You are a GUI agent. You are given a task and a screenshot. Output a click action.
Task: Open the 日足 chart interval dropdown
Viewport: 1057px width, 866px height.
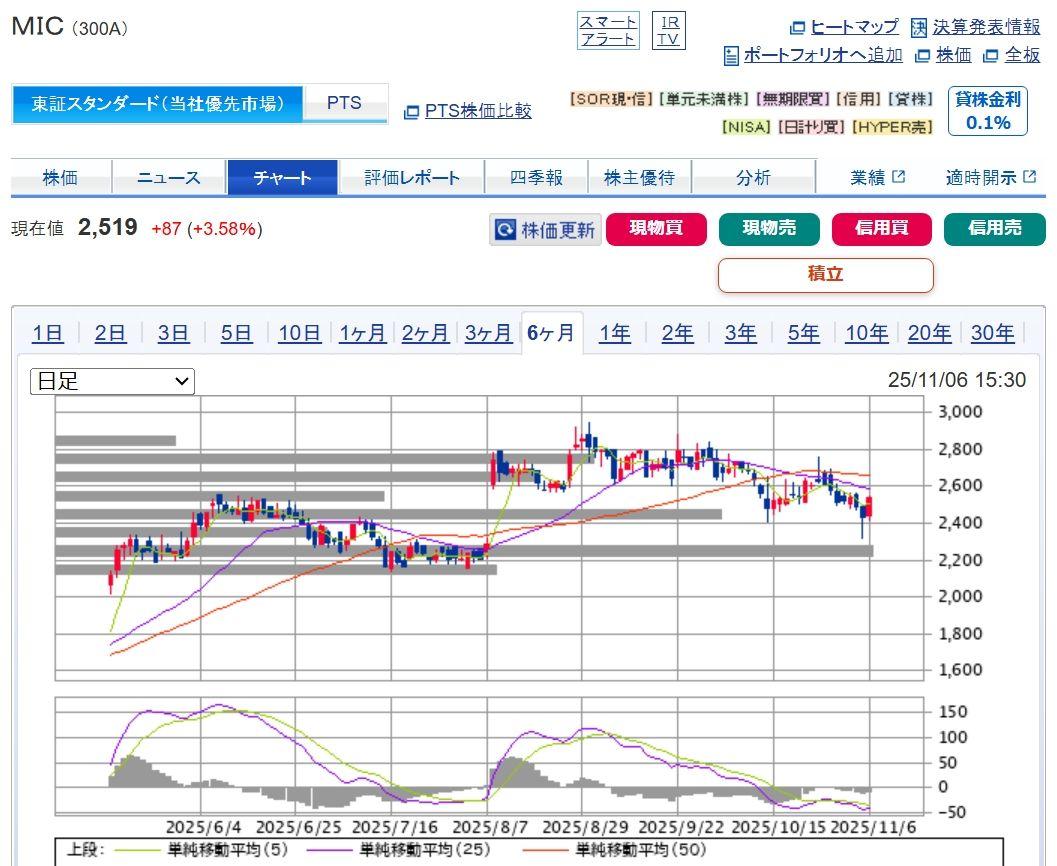(x=112, y=381)
